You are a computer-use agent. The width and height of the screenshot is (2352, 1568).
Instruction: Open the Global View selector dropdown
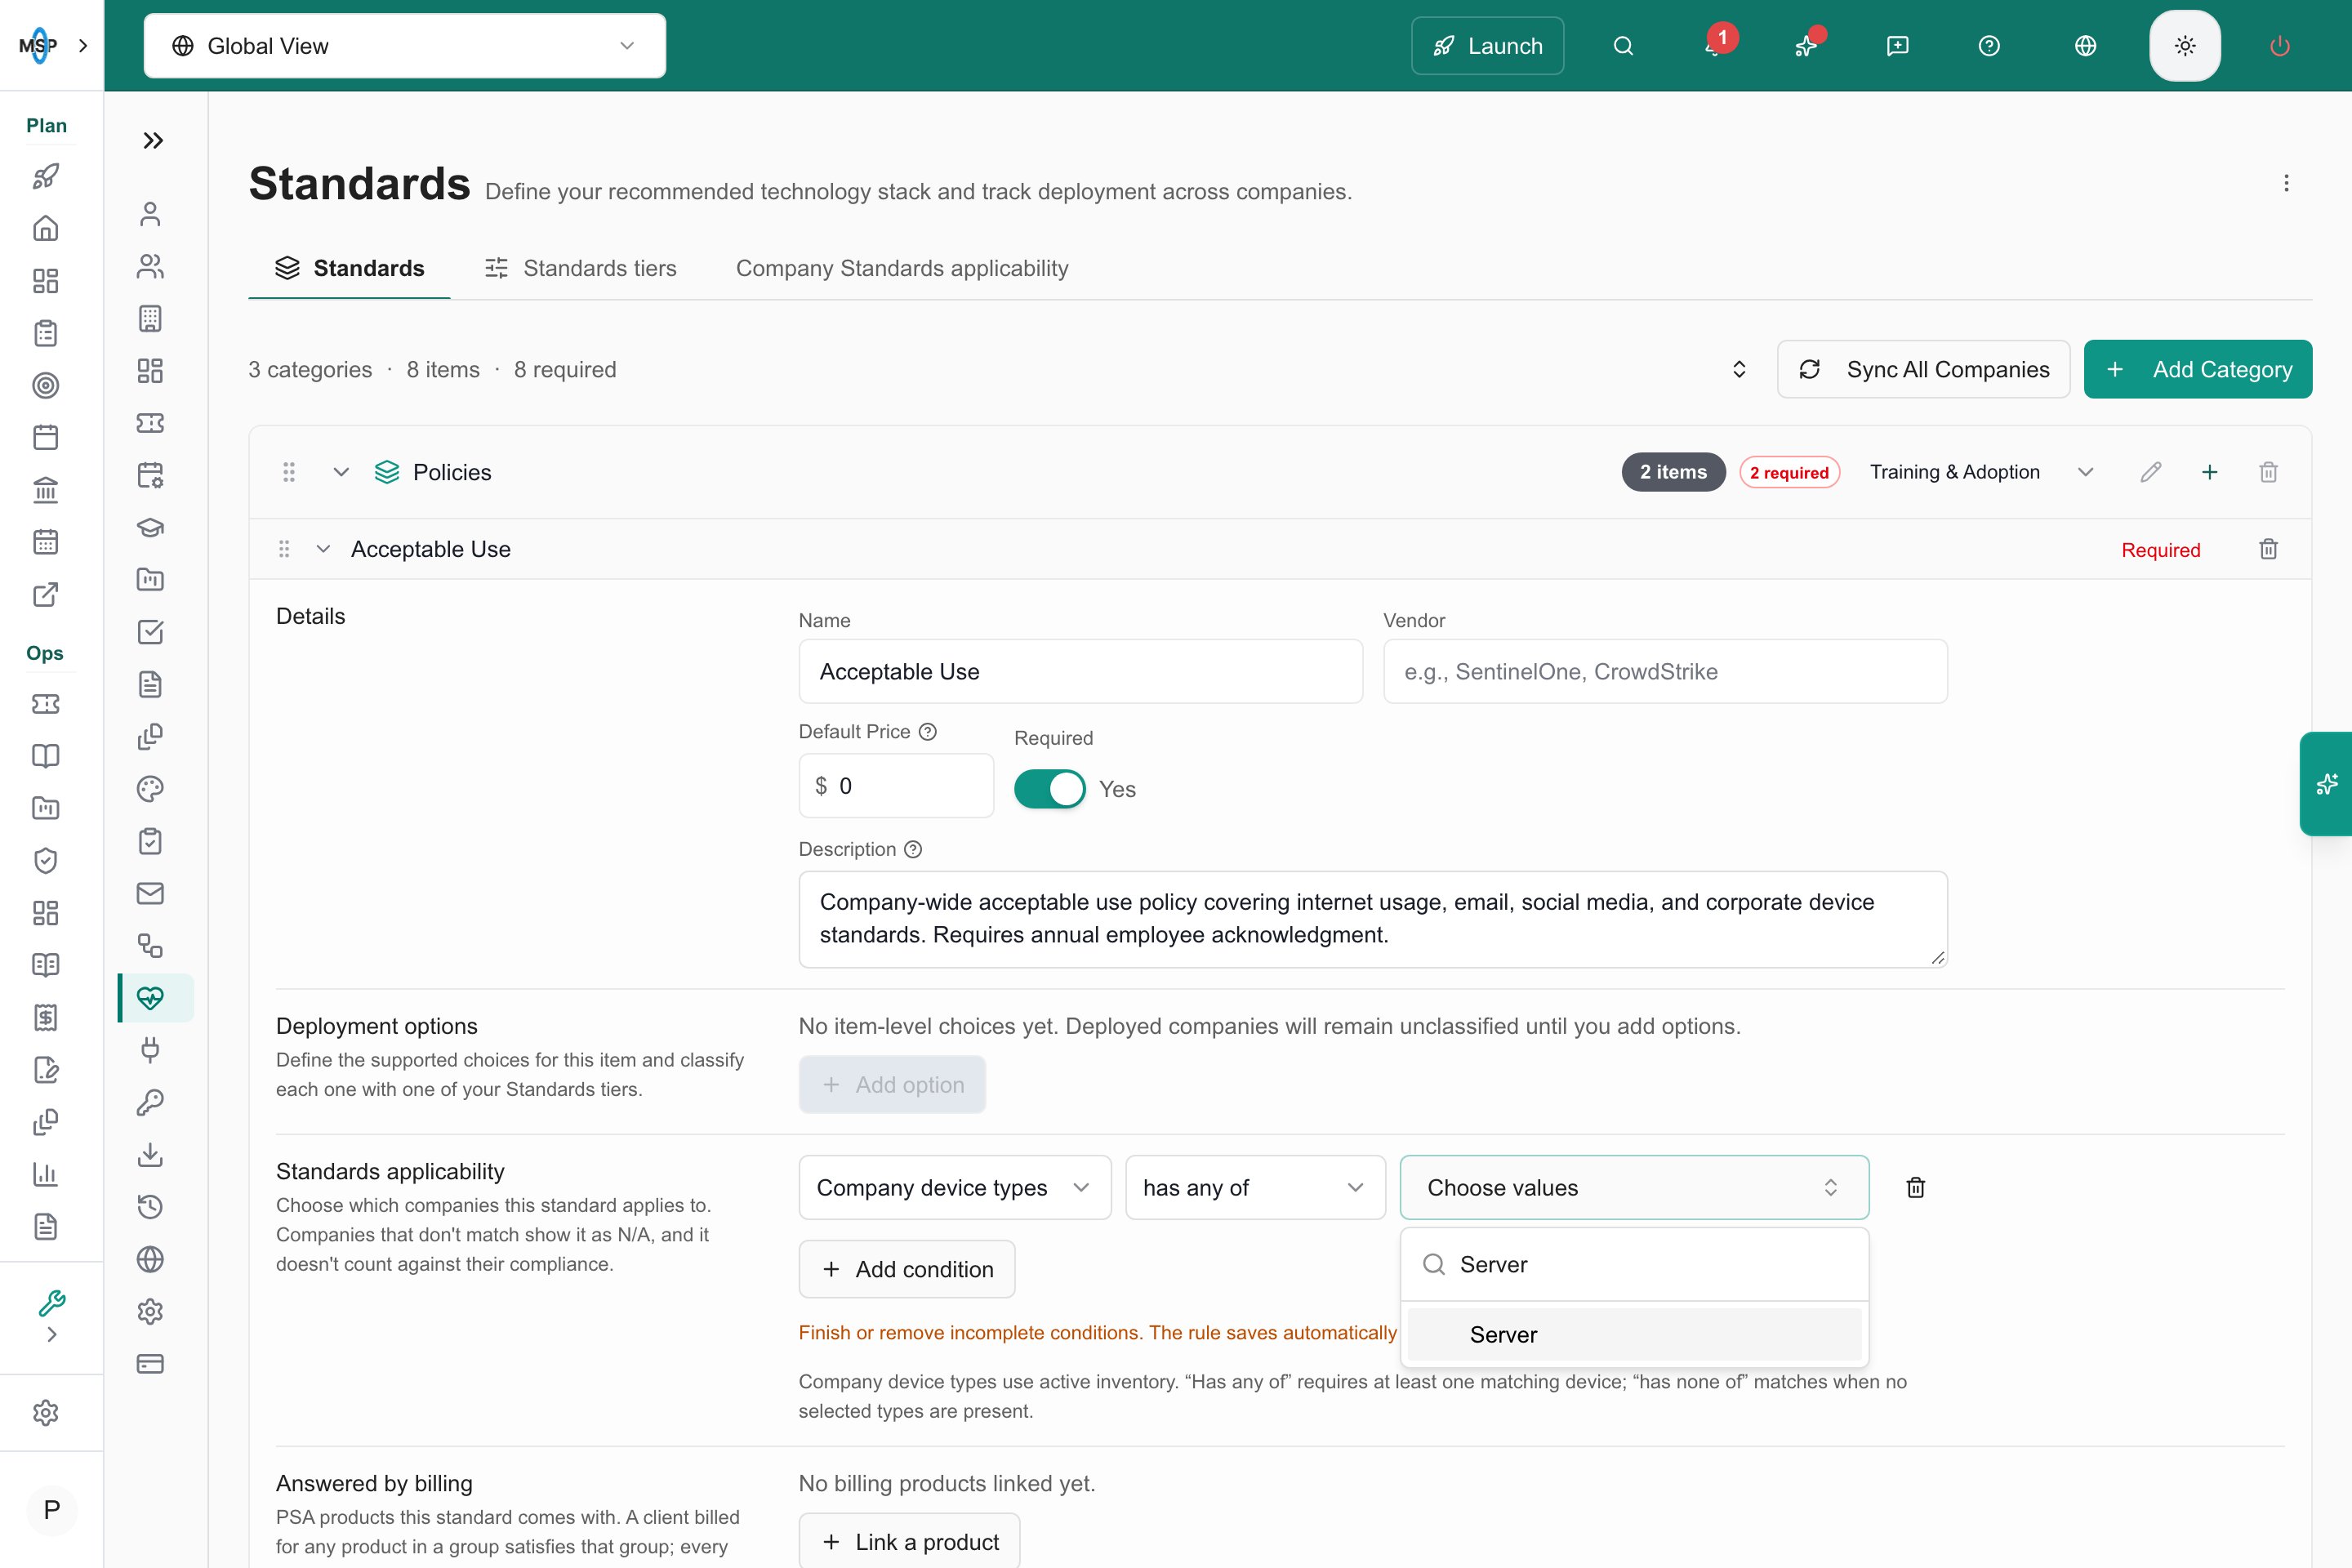click(404, 46)
